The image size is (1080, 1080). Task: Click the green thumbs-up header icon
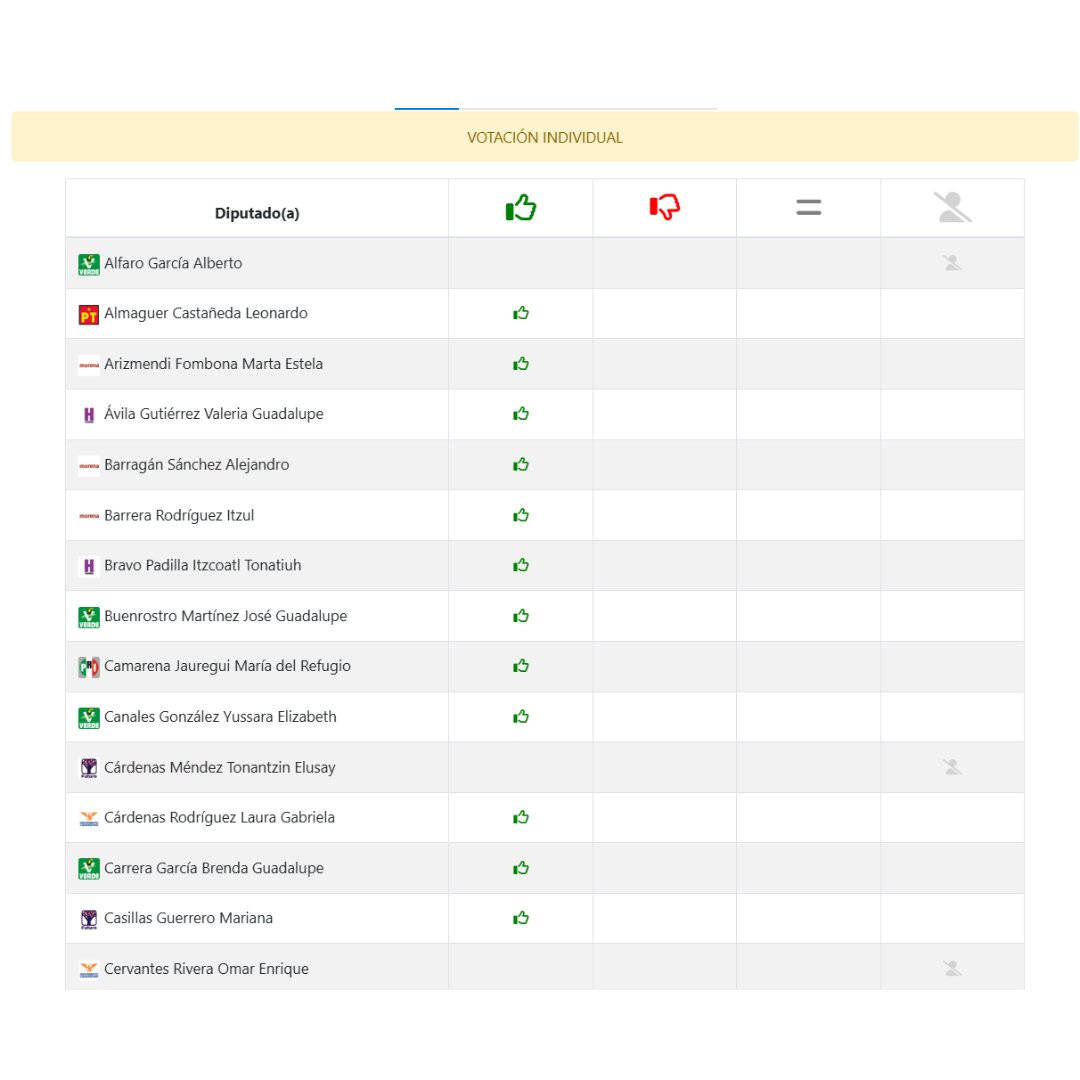(x=521, y=207)
